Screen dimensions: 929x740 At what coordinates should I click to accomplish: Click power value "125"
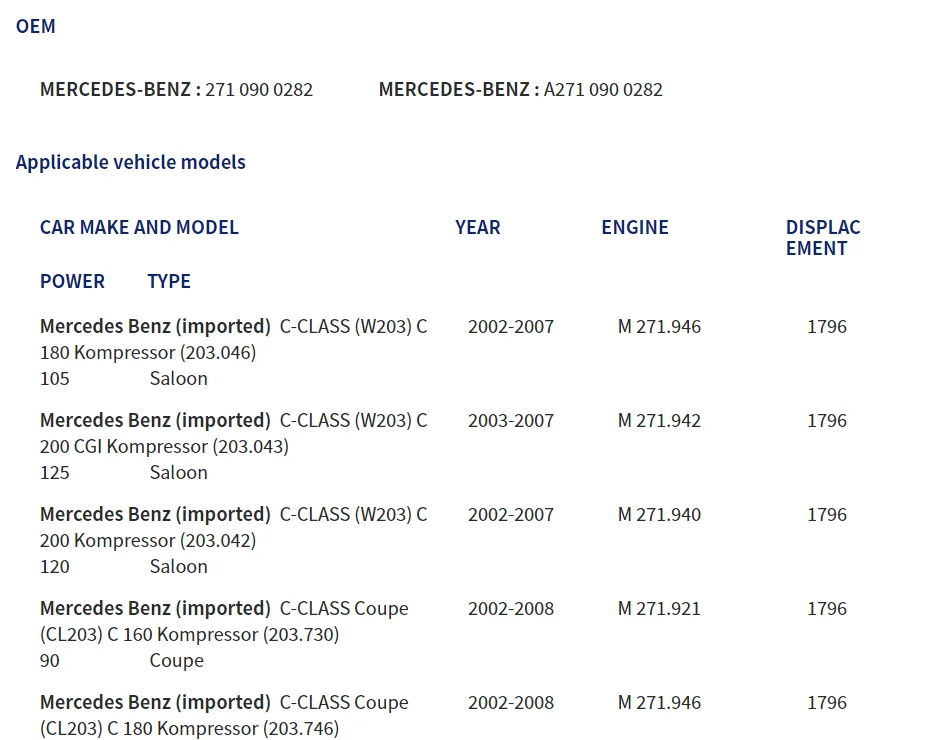pyautogui.click(x=55, y=473)
